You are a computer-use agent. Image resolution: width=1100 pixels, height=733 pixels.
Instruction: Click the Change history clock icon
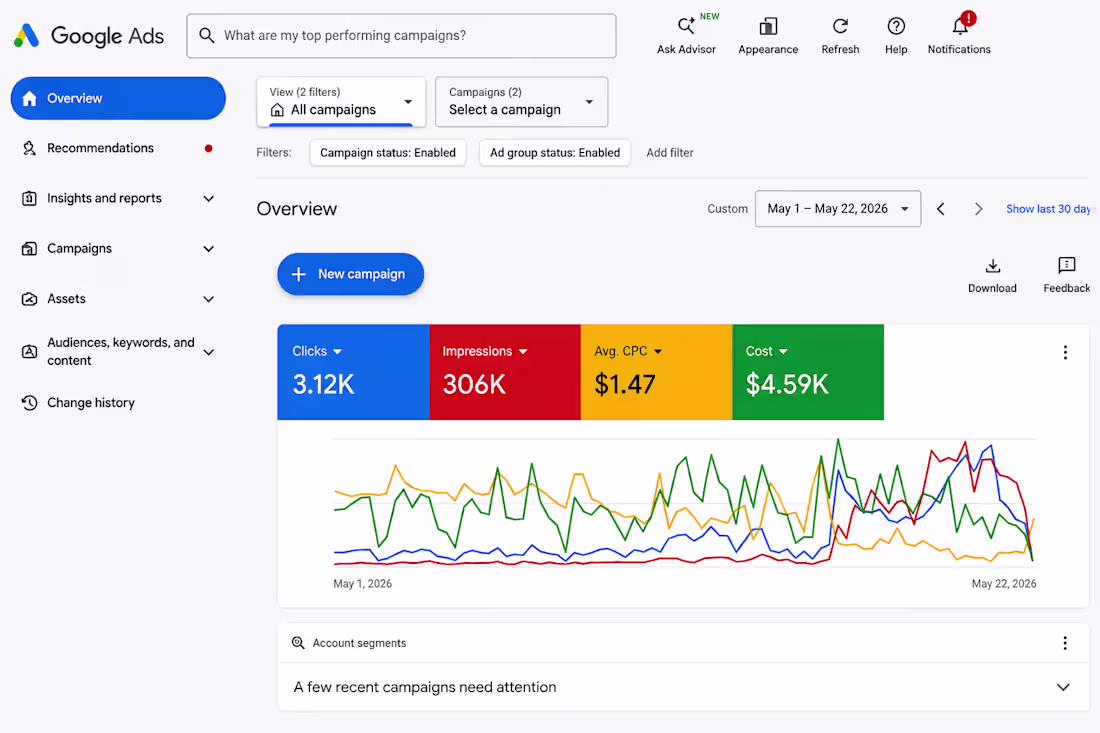click(x=29, y=403)
